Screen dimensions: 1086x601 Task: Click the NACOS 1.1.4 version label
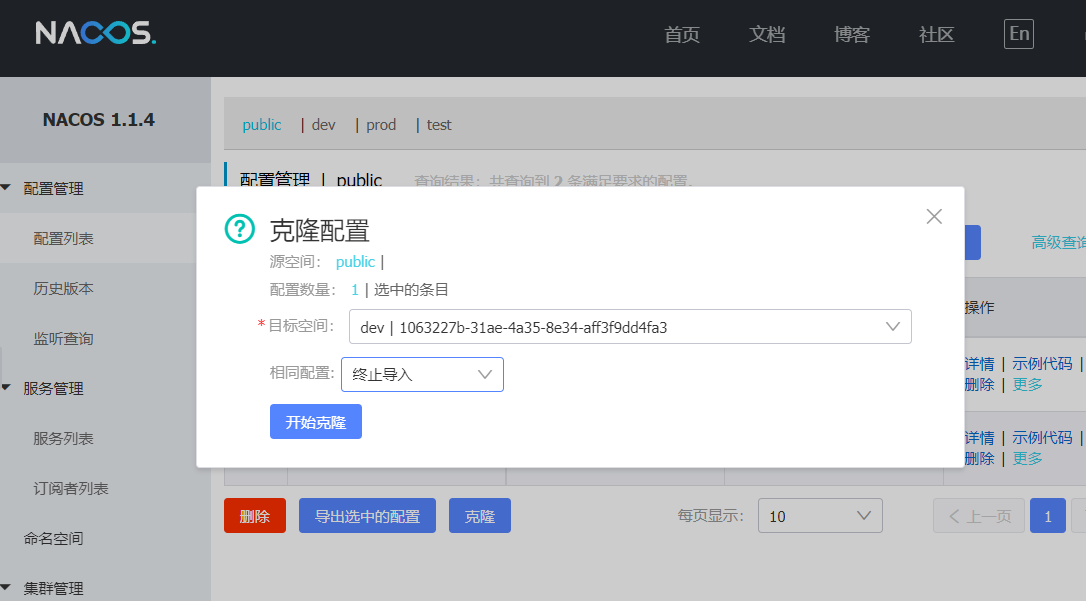tap(98, 120)
